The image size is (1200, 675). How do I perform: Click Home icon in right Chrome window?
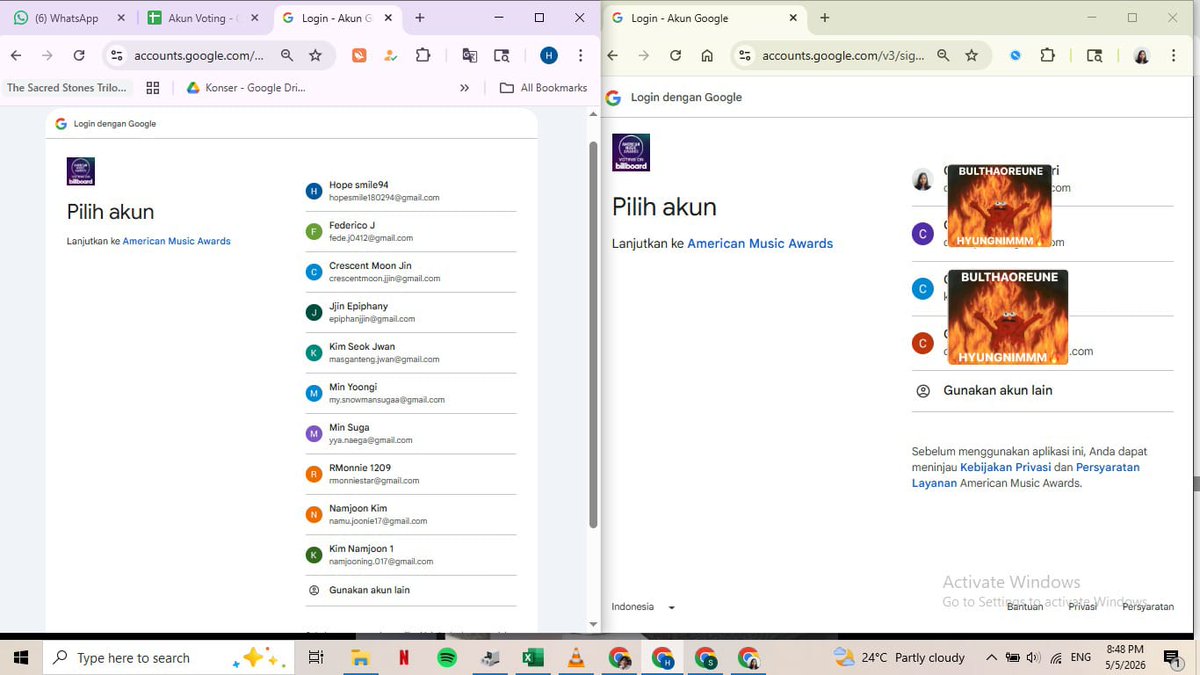707,56
